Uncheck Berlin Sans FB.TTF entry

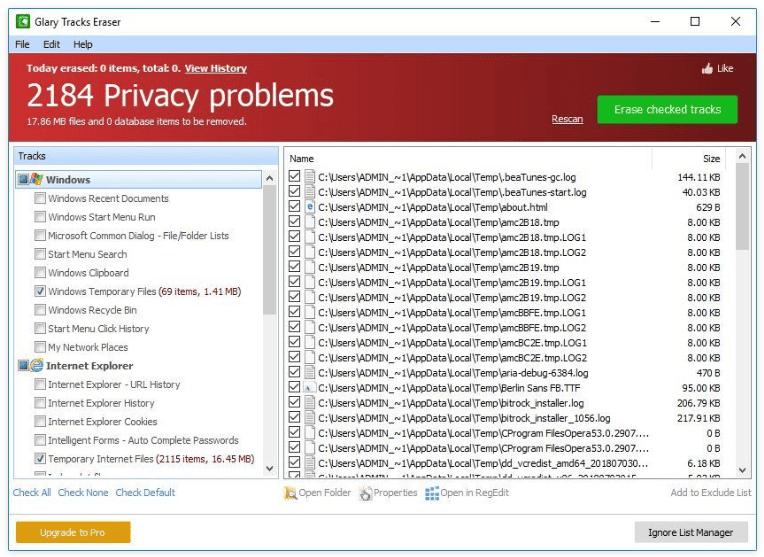[294, 387]
